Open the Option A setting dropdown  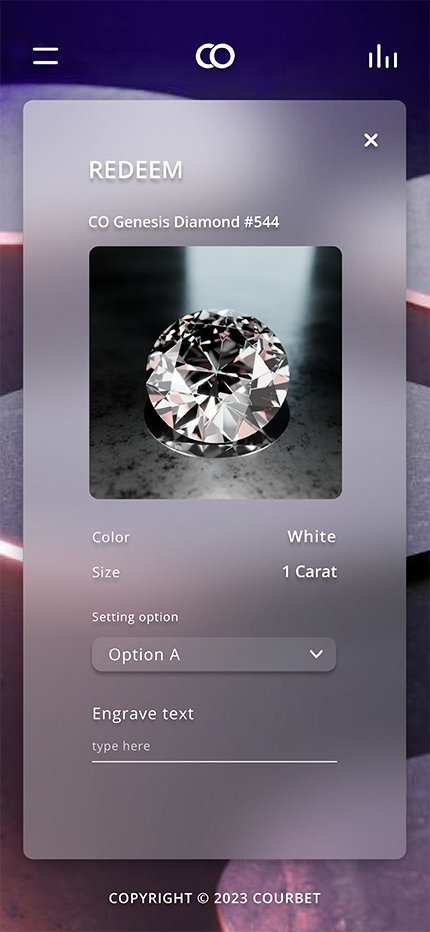coord(214,654)
